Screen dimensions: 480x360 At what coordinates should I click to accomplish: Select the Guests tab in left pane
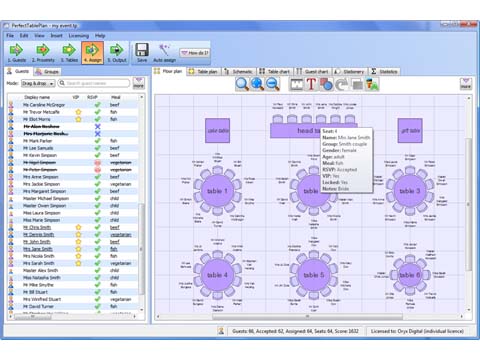(x=19, y=71)
